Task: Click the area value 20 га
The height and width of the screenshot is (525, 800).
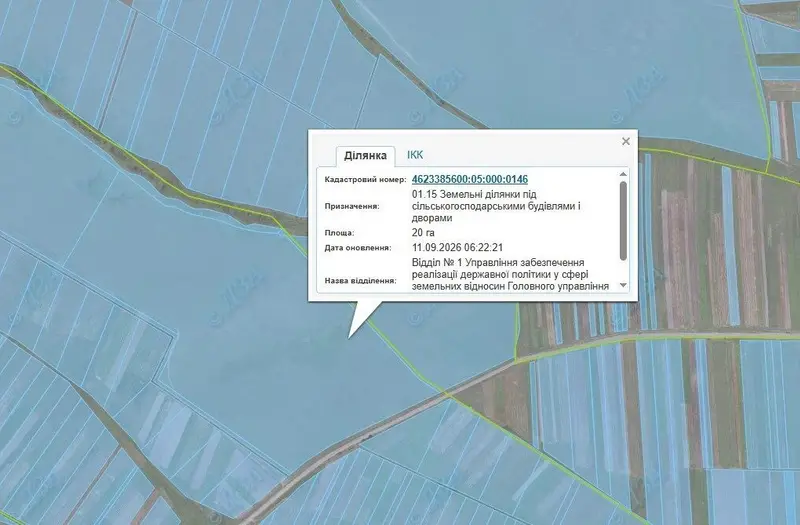Action: (x=423, y=233)
